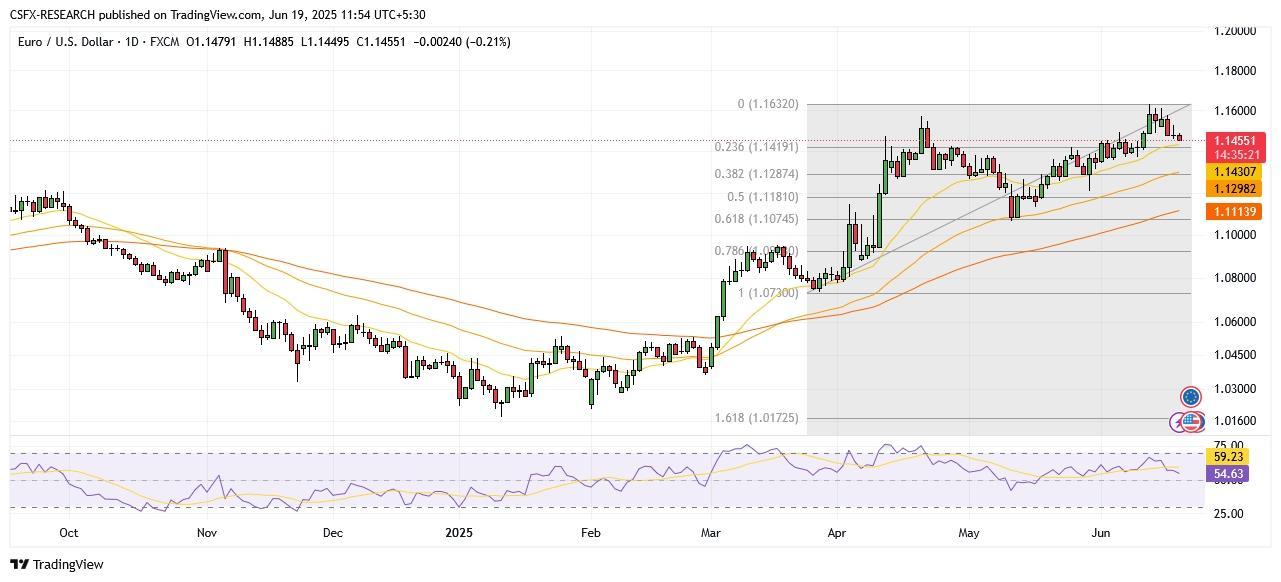The image size is (1281, 582).
Task: Open the Euro / U.S. Dollar symbol selector
Action: (64, 42)
